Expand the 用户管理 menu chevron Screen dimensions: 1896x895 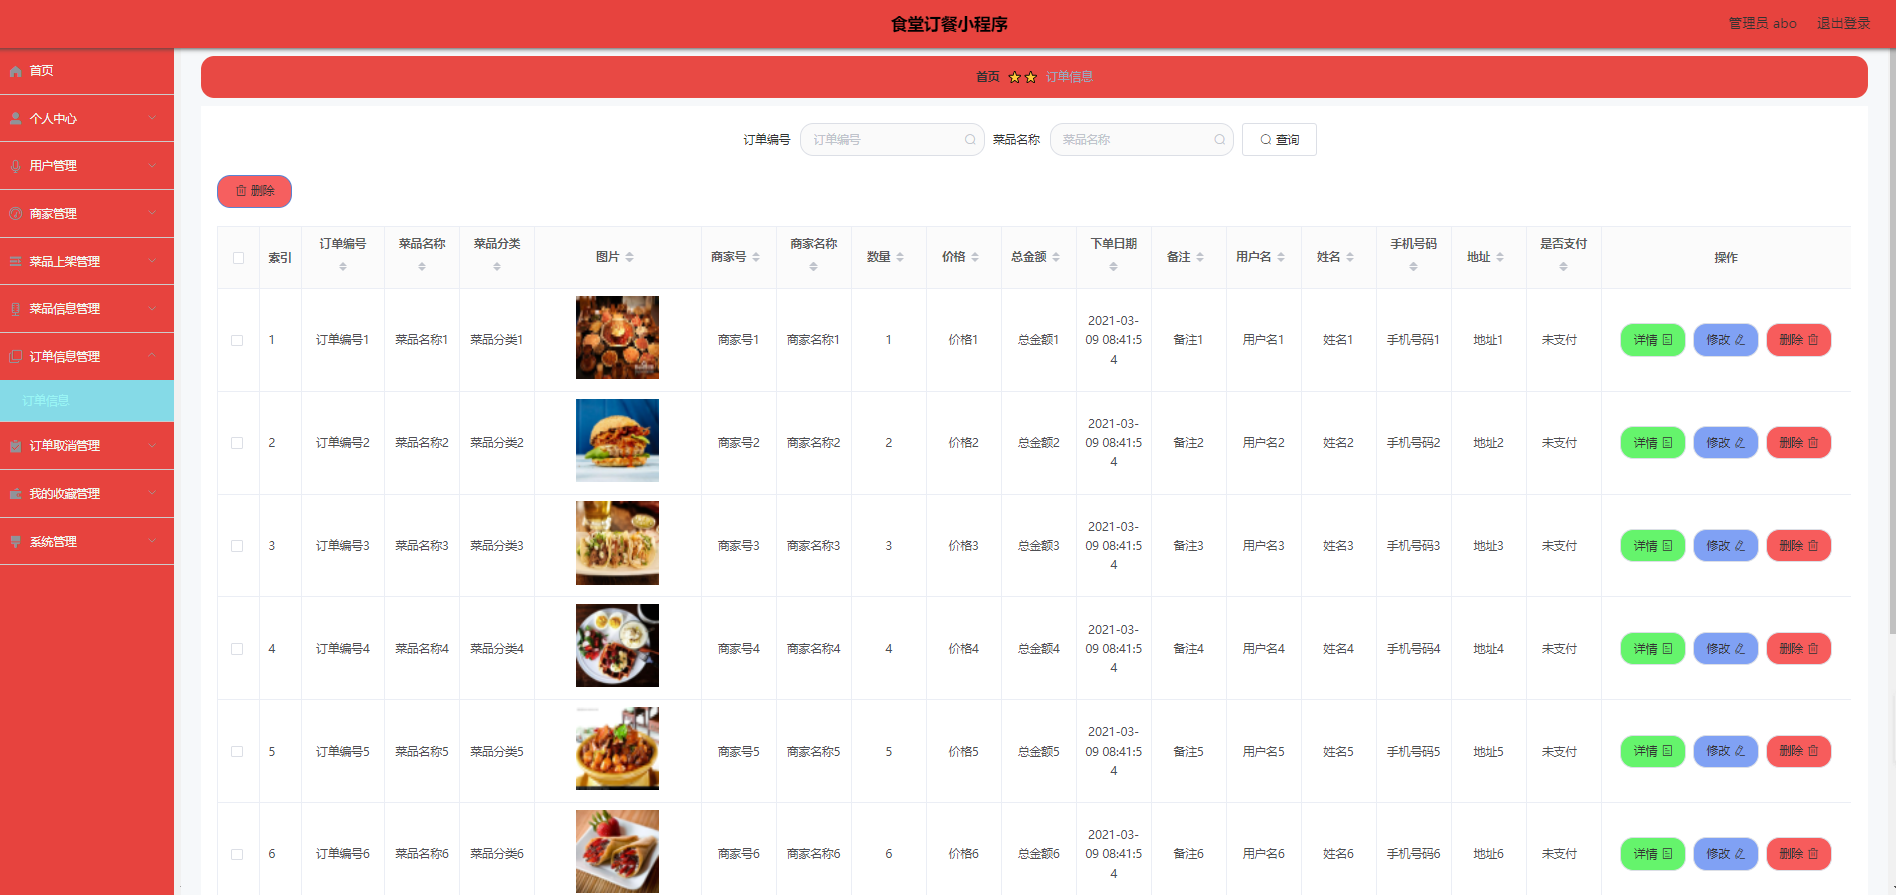click(x=152, y=166)
